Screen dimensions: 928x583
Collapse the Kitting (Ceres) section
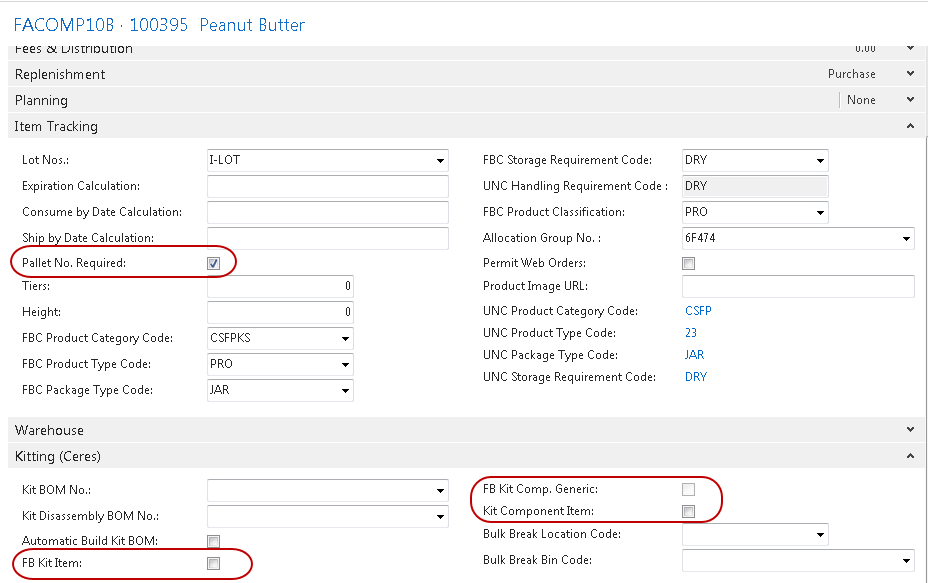coord(909,456)
